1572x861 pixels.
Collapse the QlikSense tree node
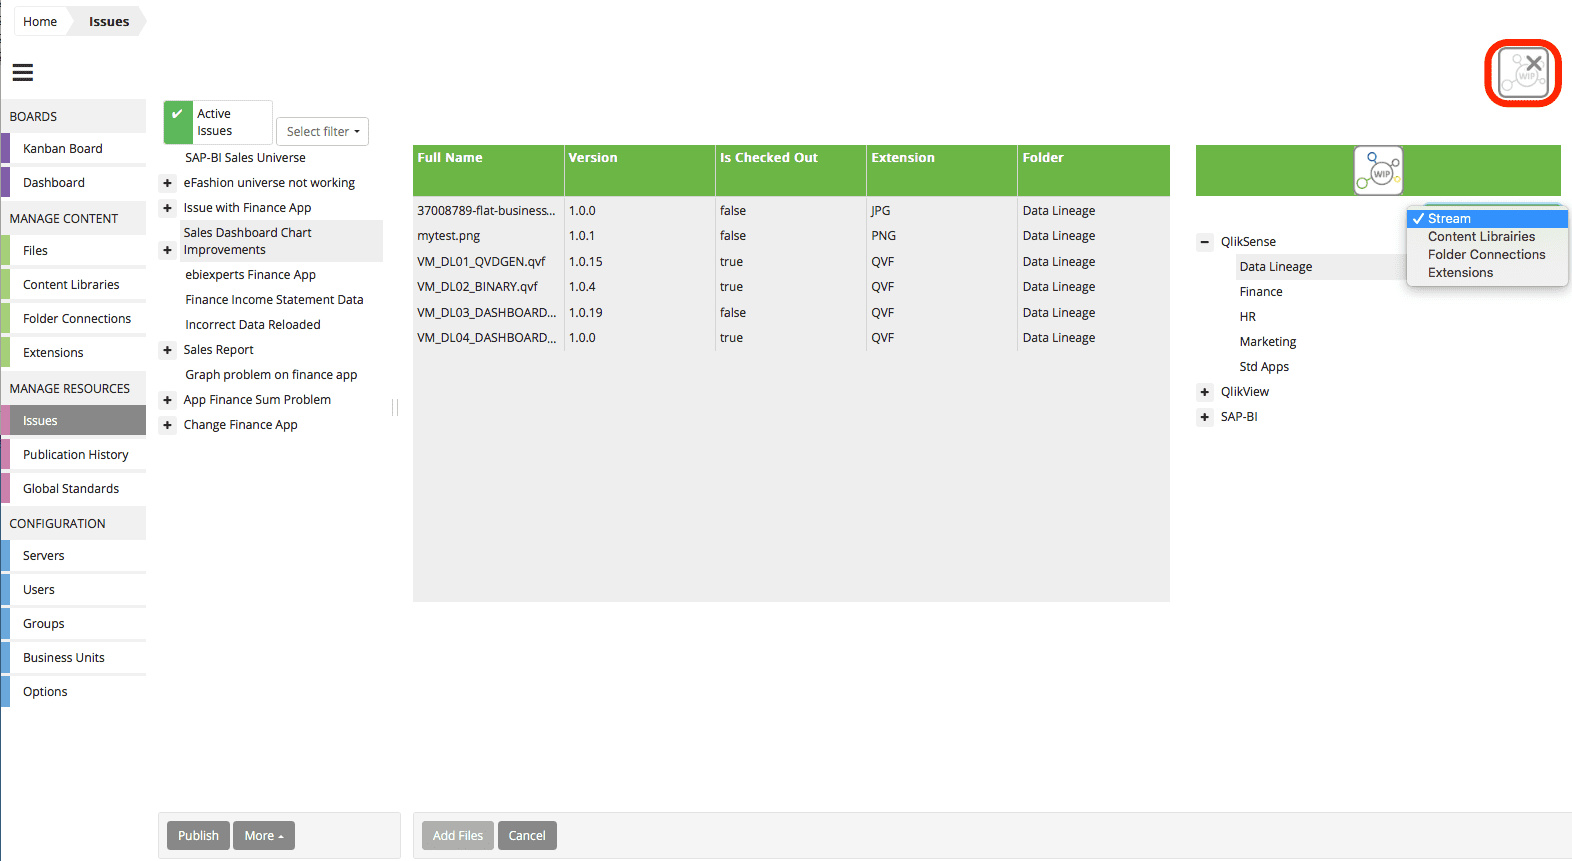pyautogui.click(x=1205, y=242)
